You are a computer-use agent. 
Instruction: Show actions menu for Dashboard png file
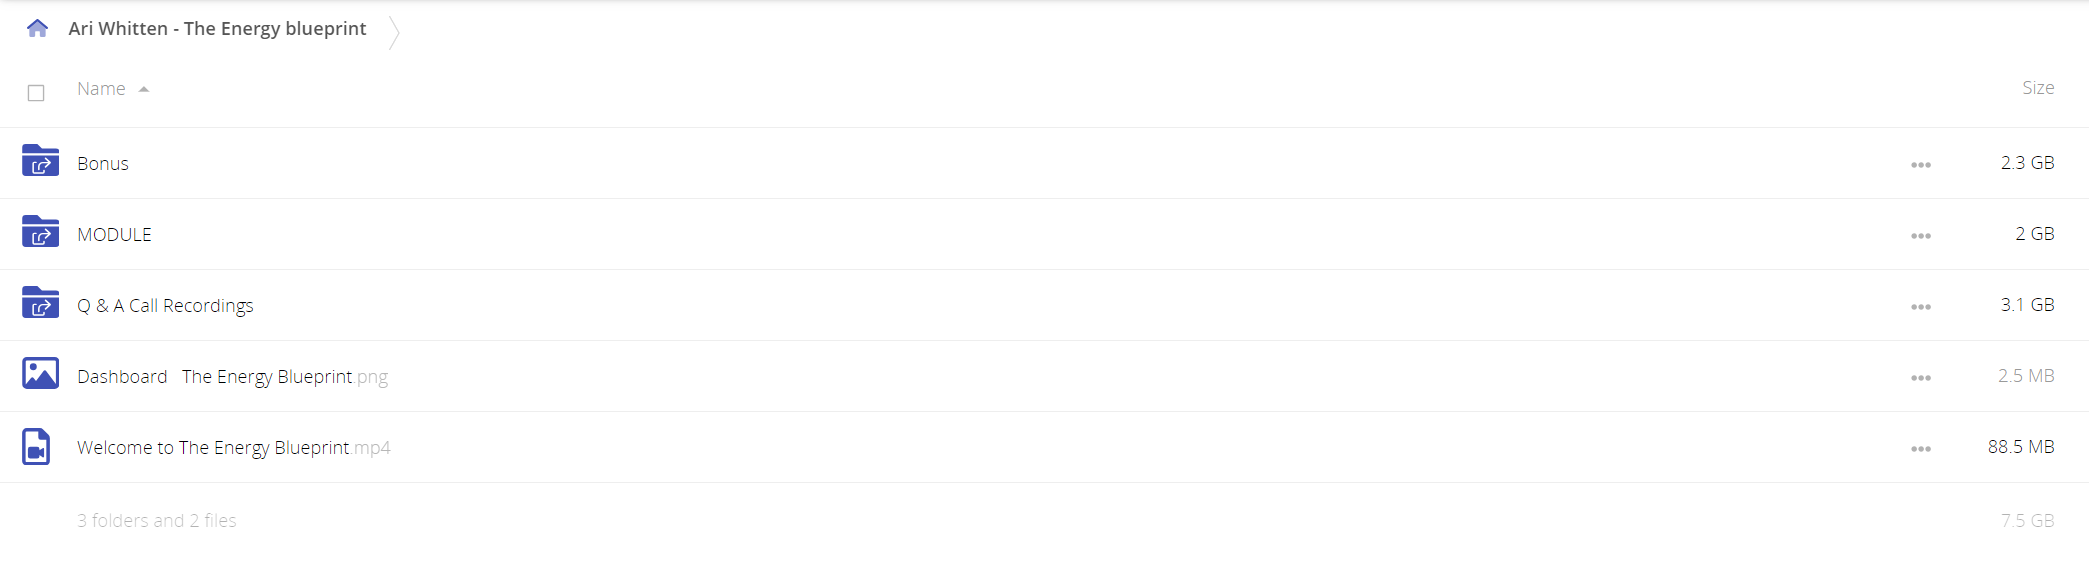click(x=1921, y=378)
